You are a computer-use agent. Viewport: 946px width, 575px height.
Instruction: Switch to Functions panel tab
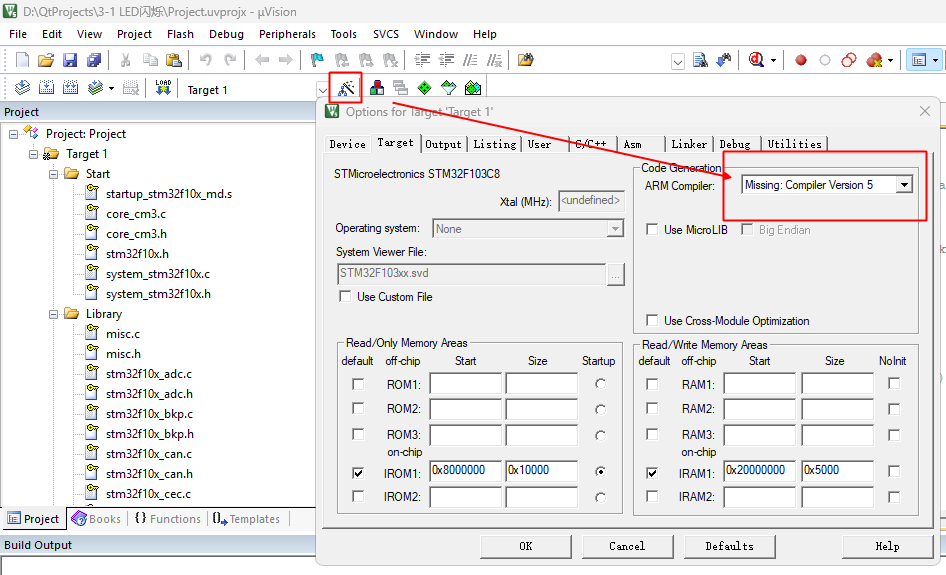tap(168, 519)
